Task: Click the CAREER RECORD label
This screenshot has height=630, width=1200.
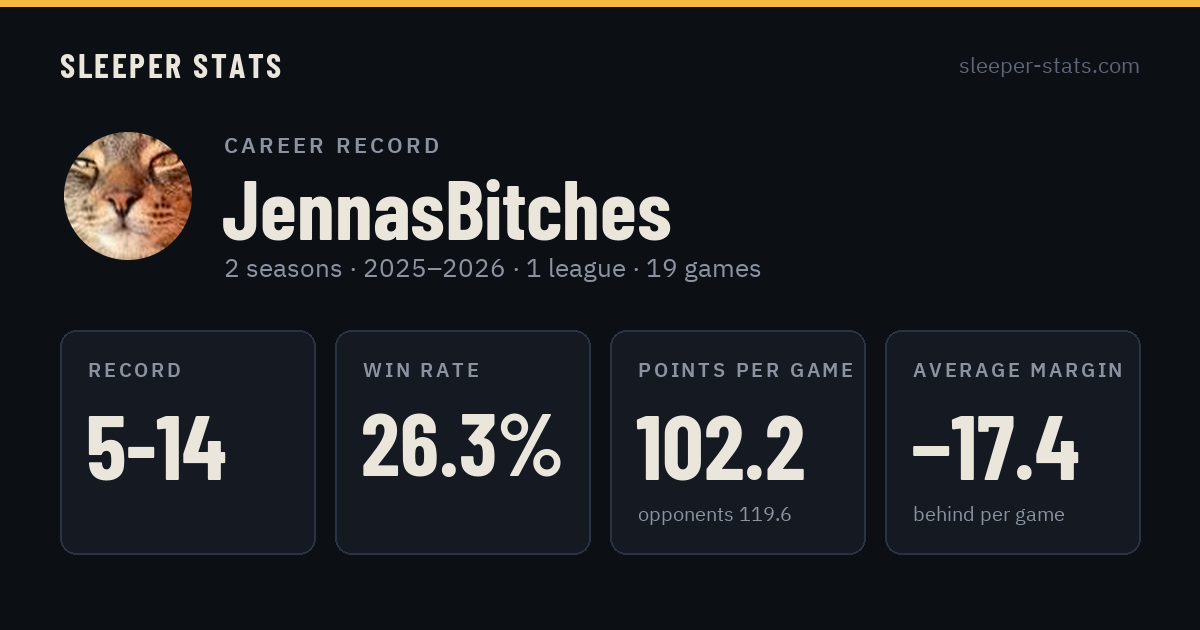Action: pyautogui.click(x=332, y=146)
